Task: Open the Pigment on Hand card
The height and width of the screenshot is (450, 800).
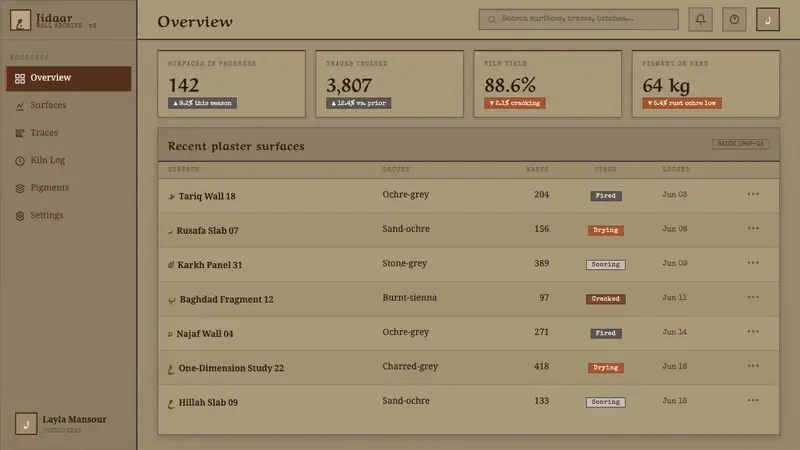Action: (706, 84)
